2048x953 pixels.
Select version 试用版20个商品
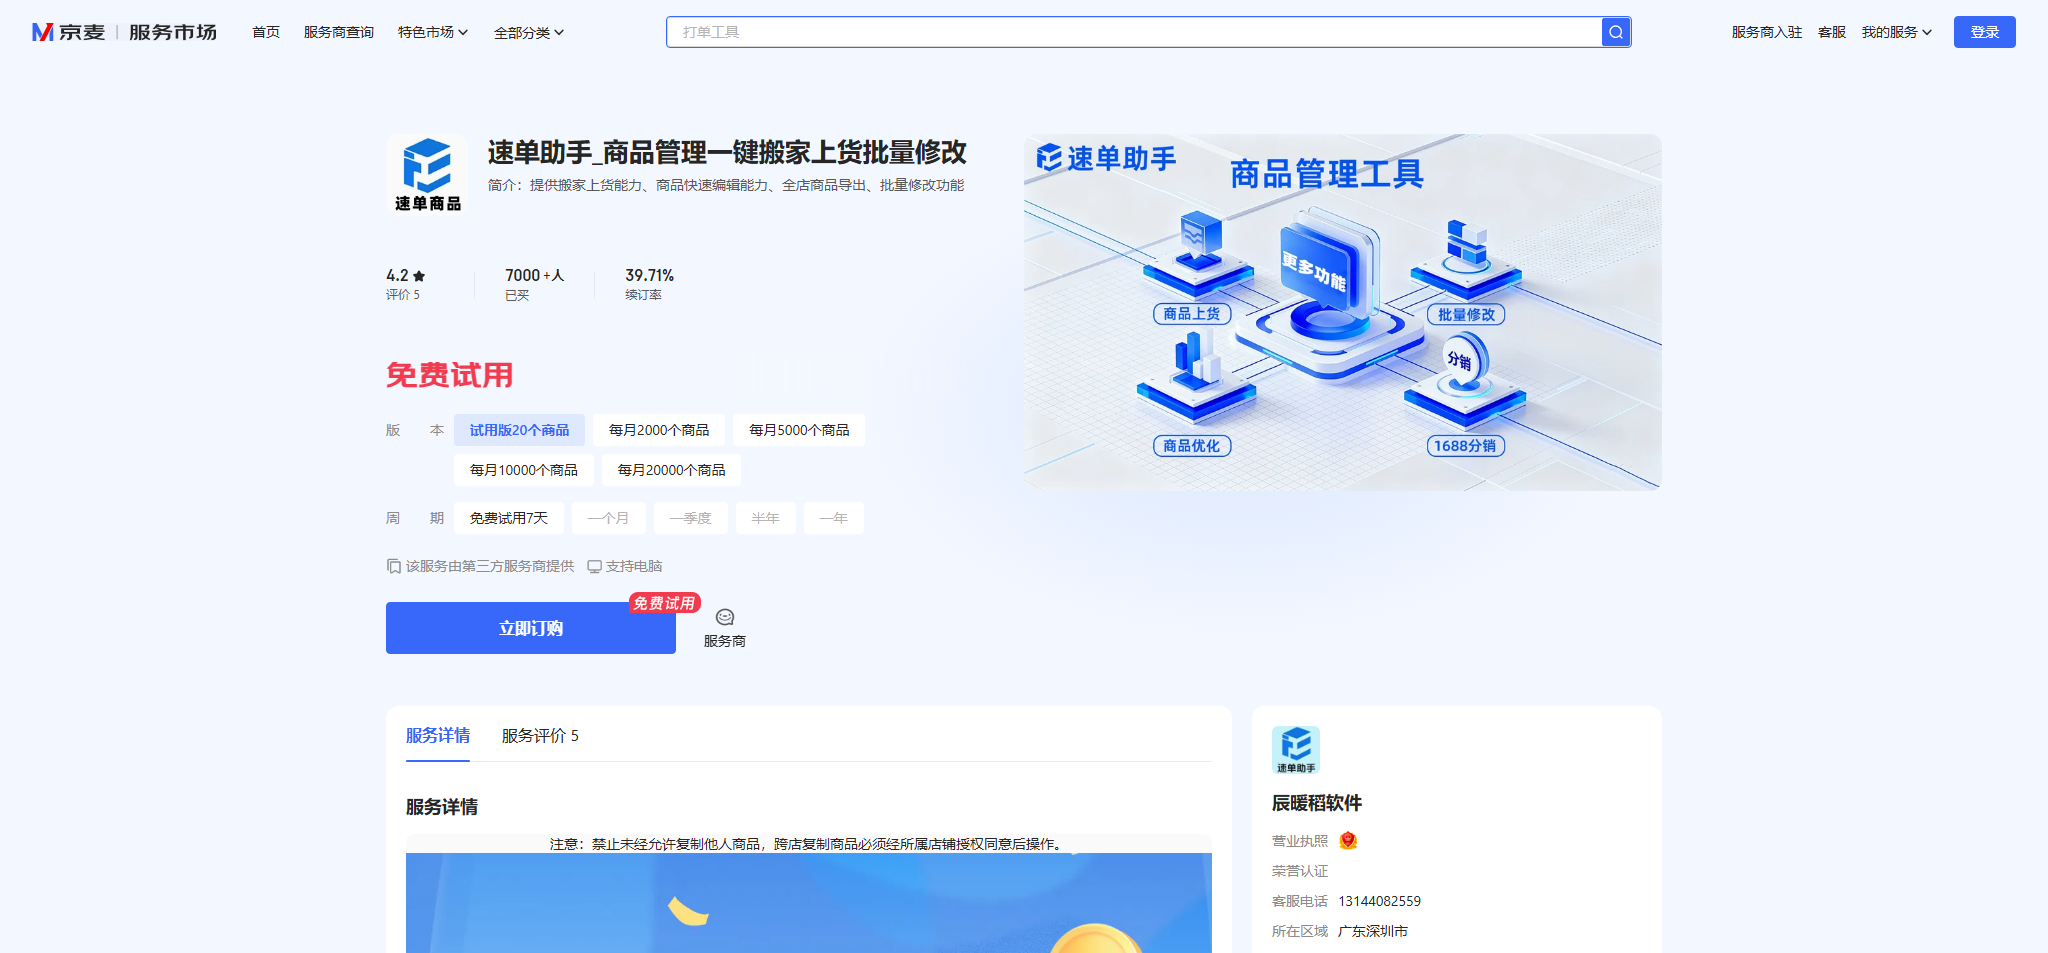(x=519, y=430)
